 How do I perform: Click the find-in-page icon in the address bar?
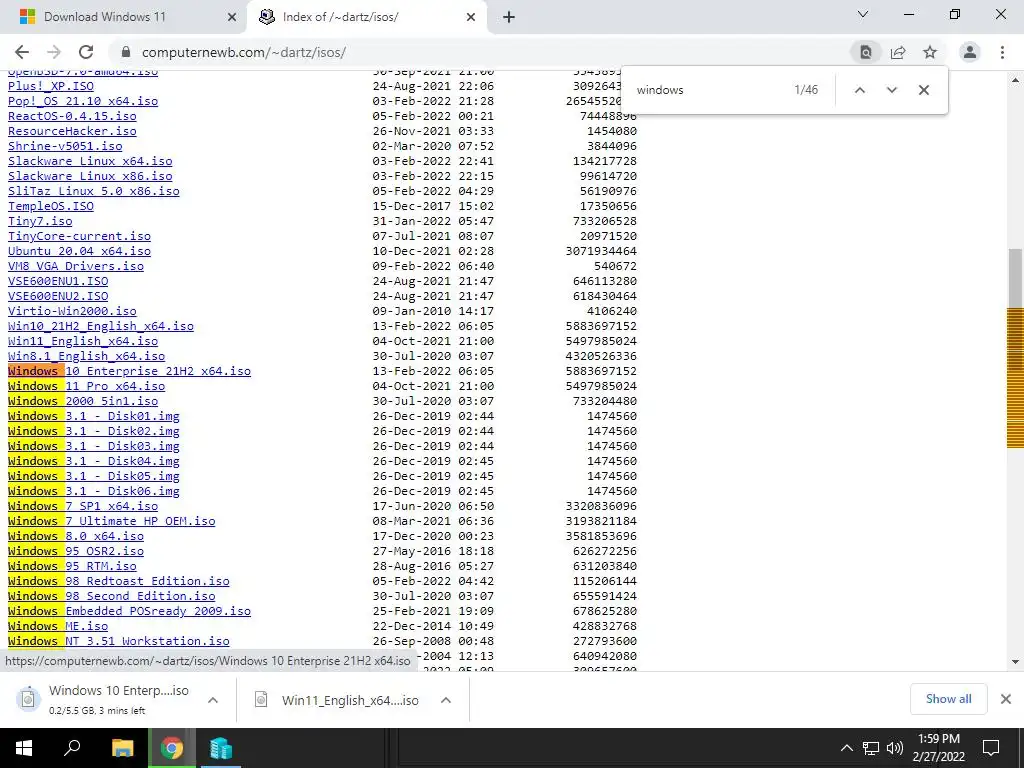coord(865,52)
